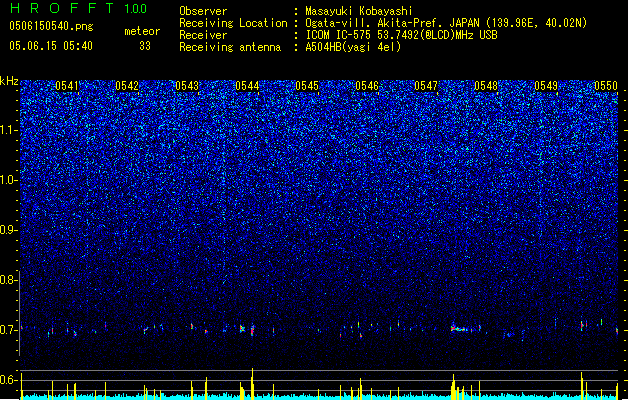Click the 0.6 kHz axis label

[x=9, y=380]
